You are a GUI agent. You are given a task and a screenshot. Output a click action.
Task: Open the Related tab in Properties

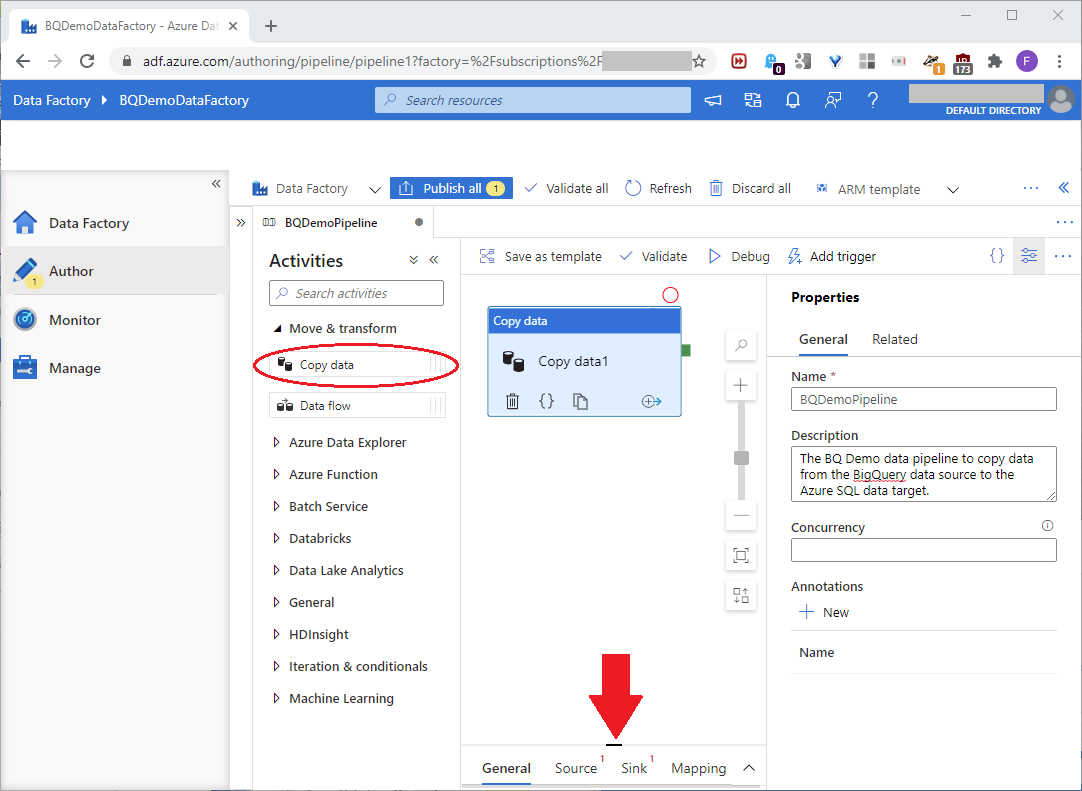[894, 339]
